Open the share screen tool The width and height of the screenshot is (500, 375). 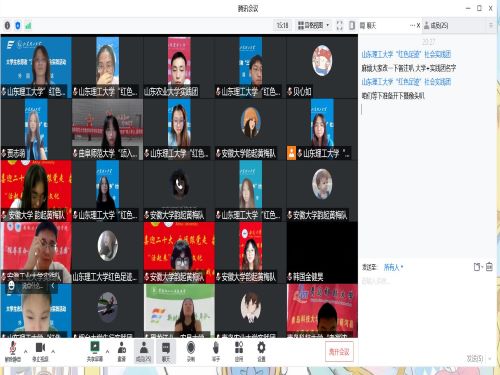click(95, 351)
